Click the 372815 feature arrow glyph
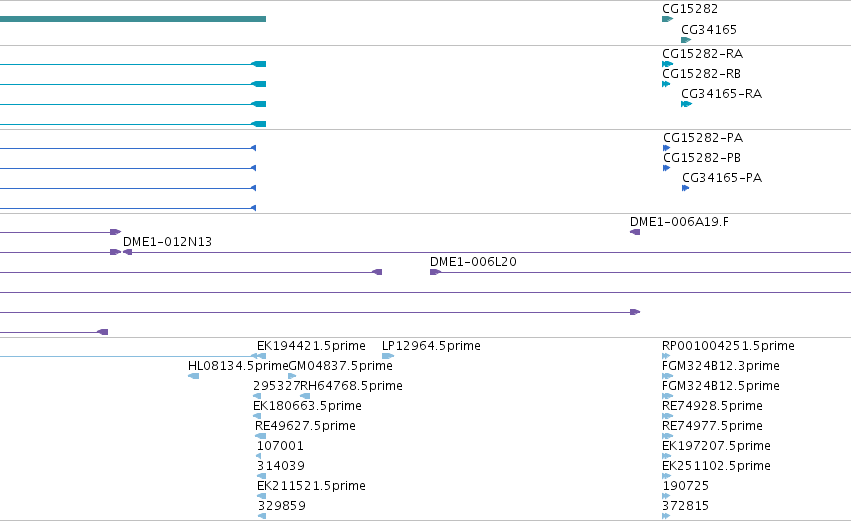Viewport: 851px width, 521px height. coord(665,516)
